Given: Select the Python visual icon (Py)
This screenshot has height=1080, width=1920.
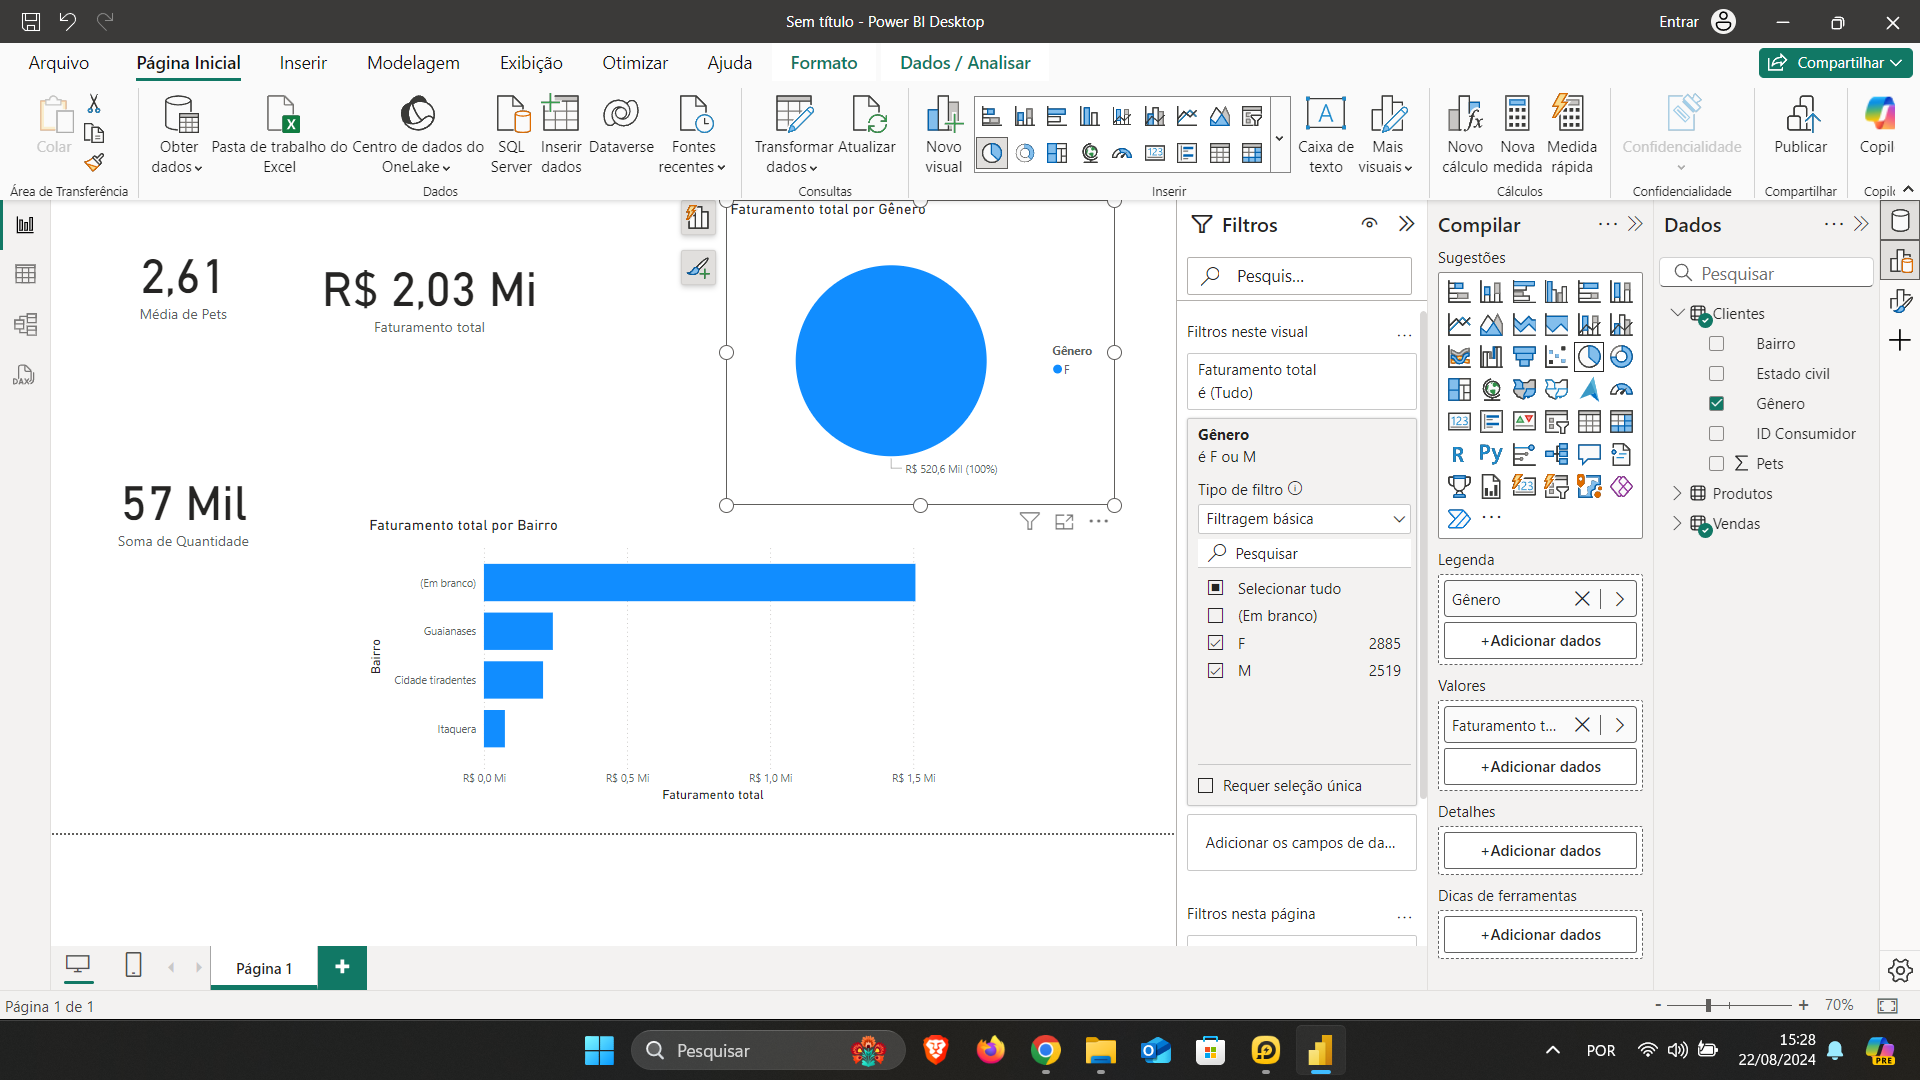Looking at the screenshot, I should (1490, 454).
